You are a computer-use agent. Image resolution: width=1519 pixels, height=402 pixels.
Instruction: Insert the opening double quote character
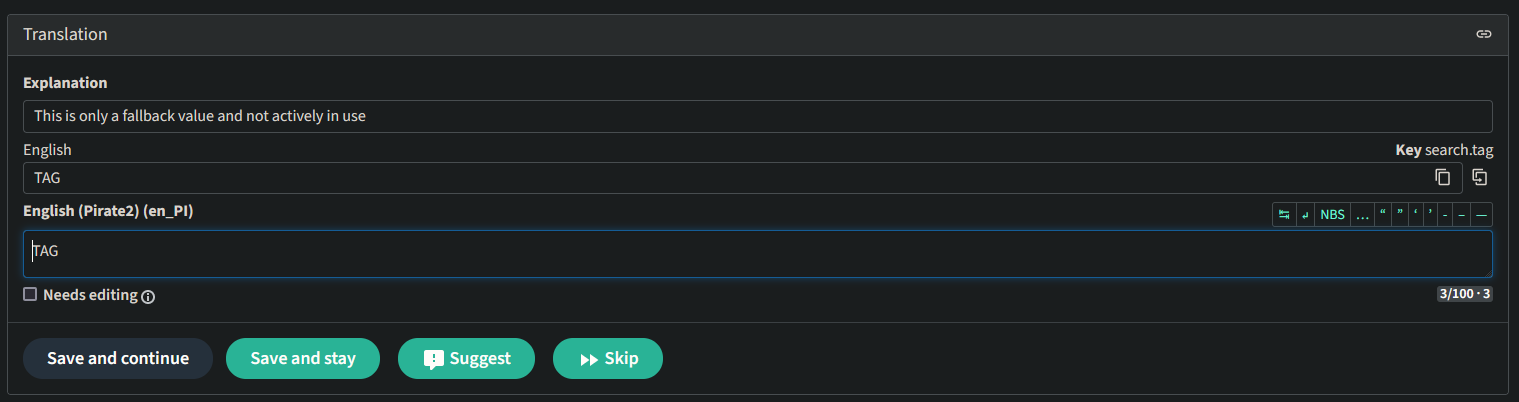[1383, 214]
